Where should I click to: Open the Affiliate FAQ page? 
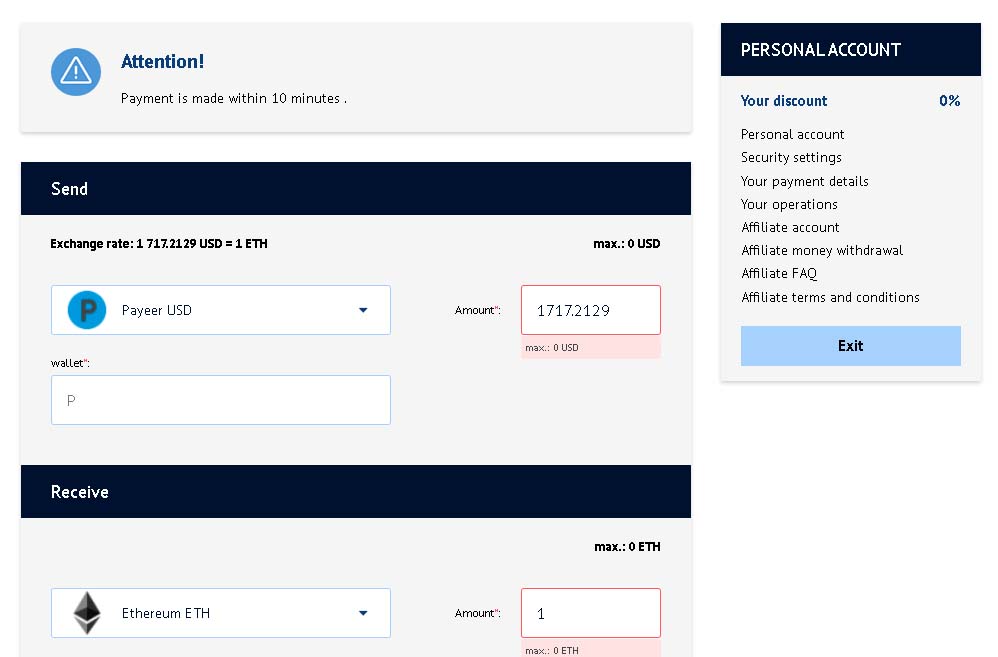pyautogui.click(x=779, y=273)
